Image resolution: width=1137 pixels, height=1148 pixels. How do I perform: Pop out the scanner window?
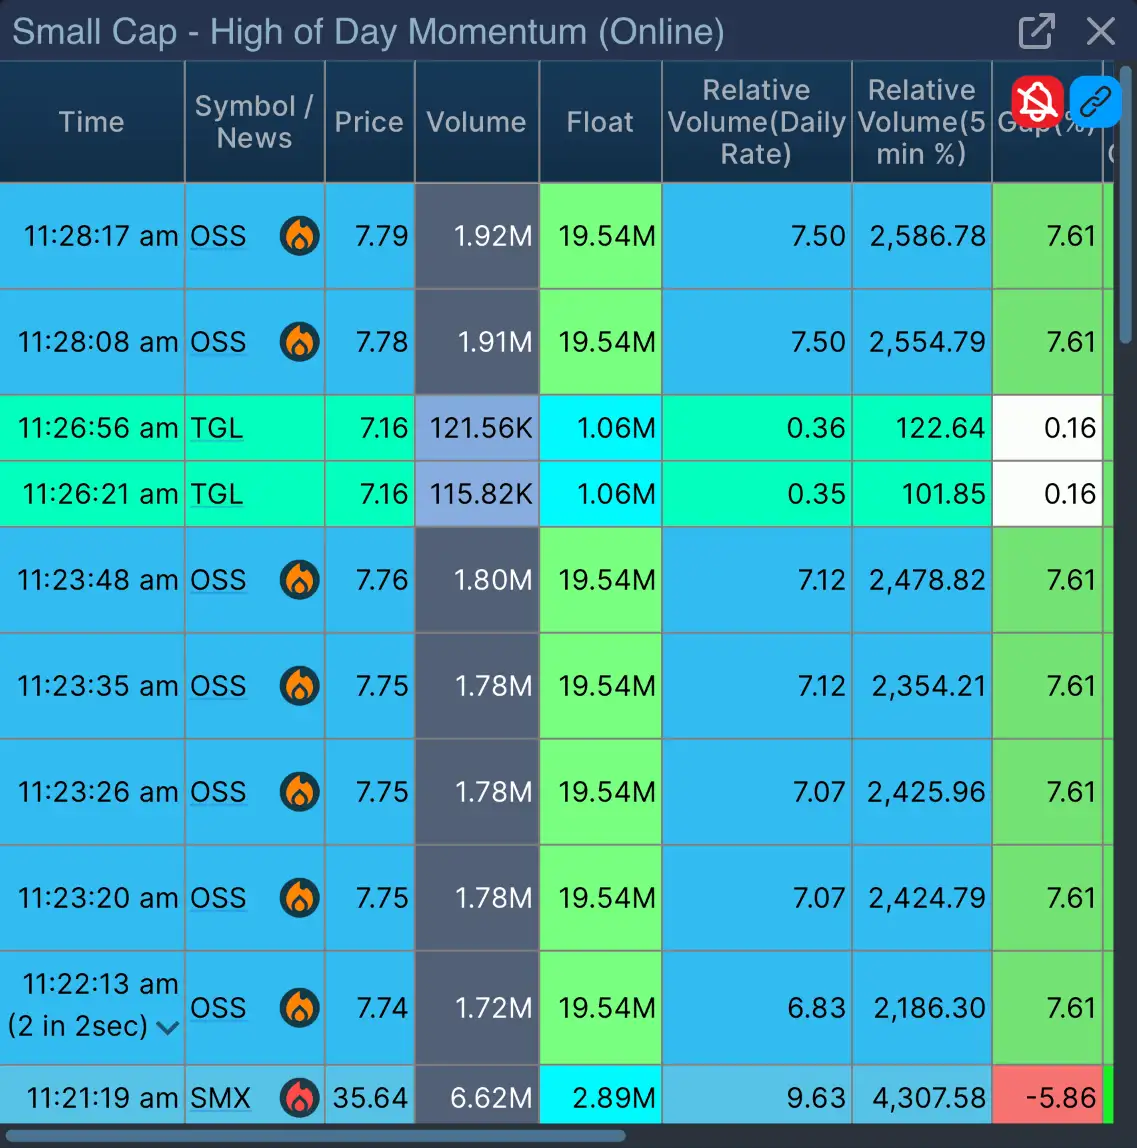click(1036, 31)
